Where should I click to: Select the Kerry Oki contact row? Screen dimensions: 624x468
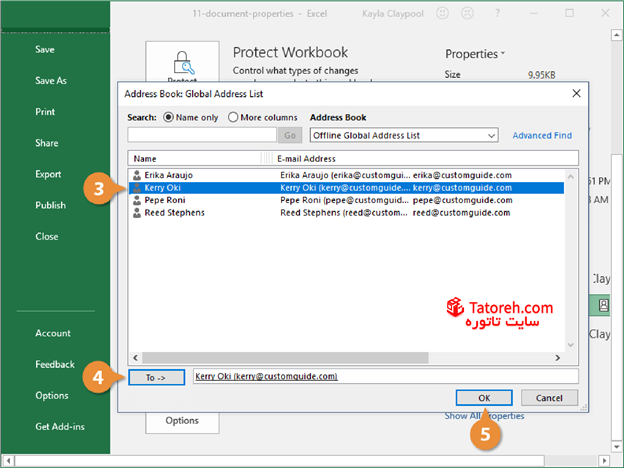coord(346,188)
